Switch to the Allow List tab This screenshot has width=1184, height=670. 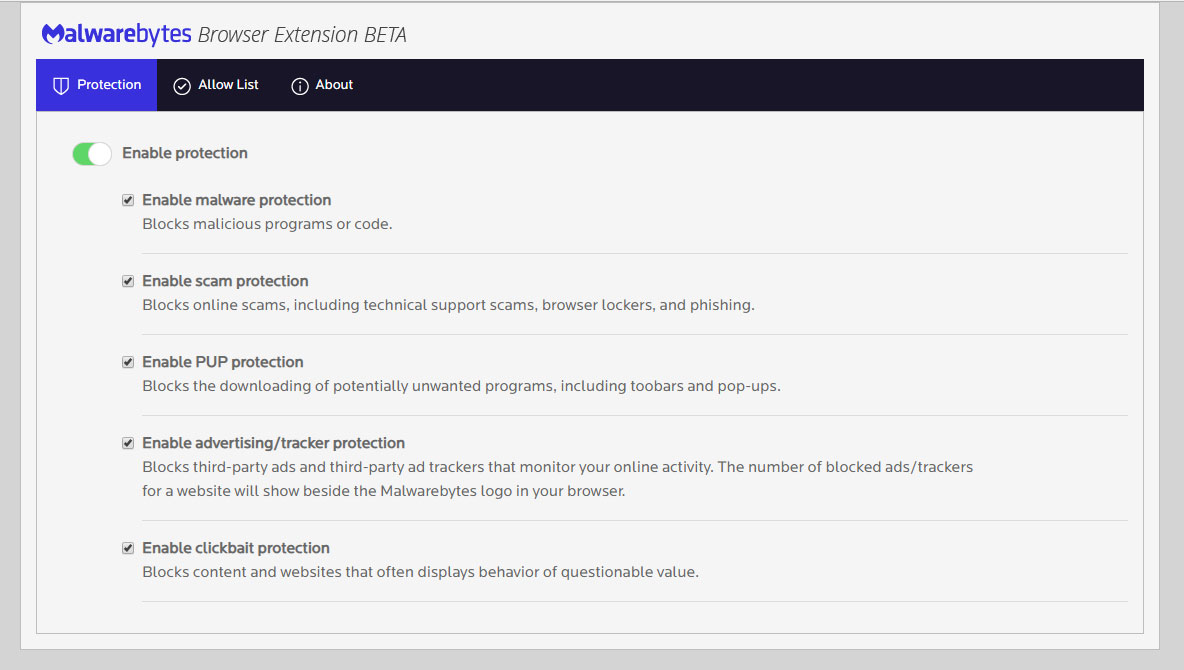click(216, 85)
